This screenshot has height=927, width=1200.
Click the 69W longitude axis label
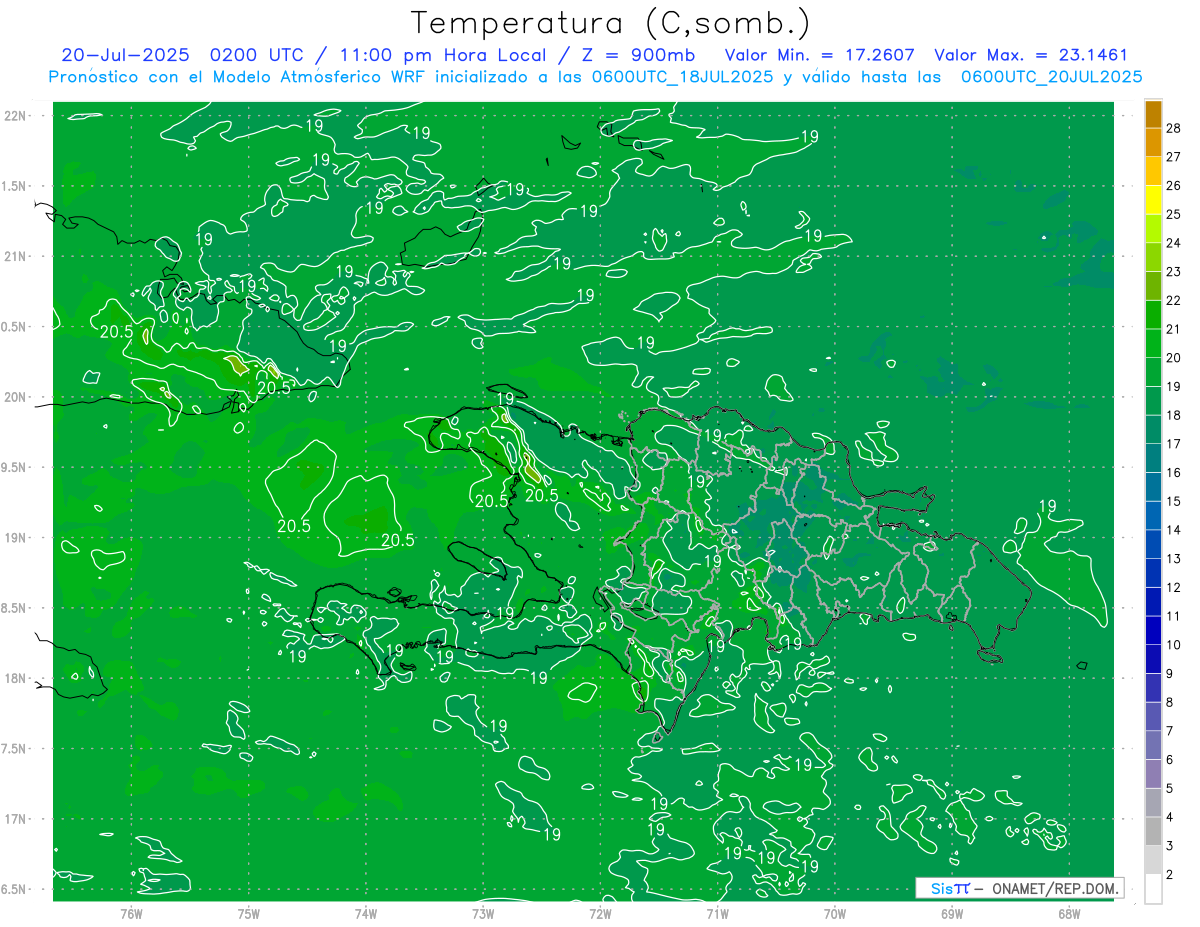tap(952, 914)
